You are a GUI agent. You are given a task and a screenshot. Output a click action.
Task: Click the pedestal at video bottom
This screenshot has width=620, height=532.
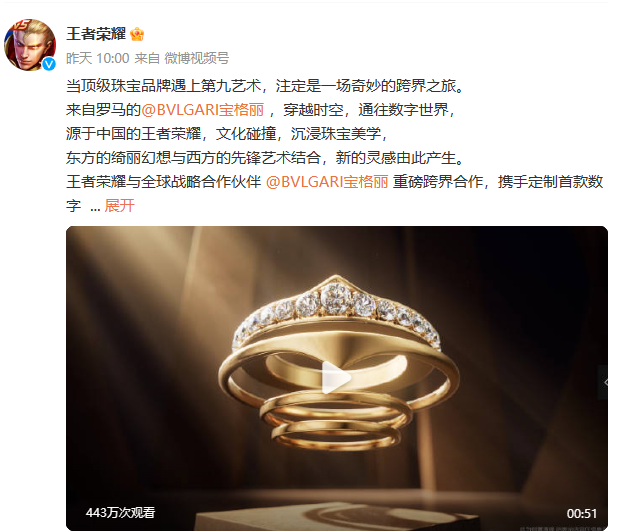(336, 516)
